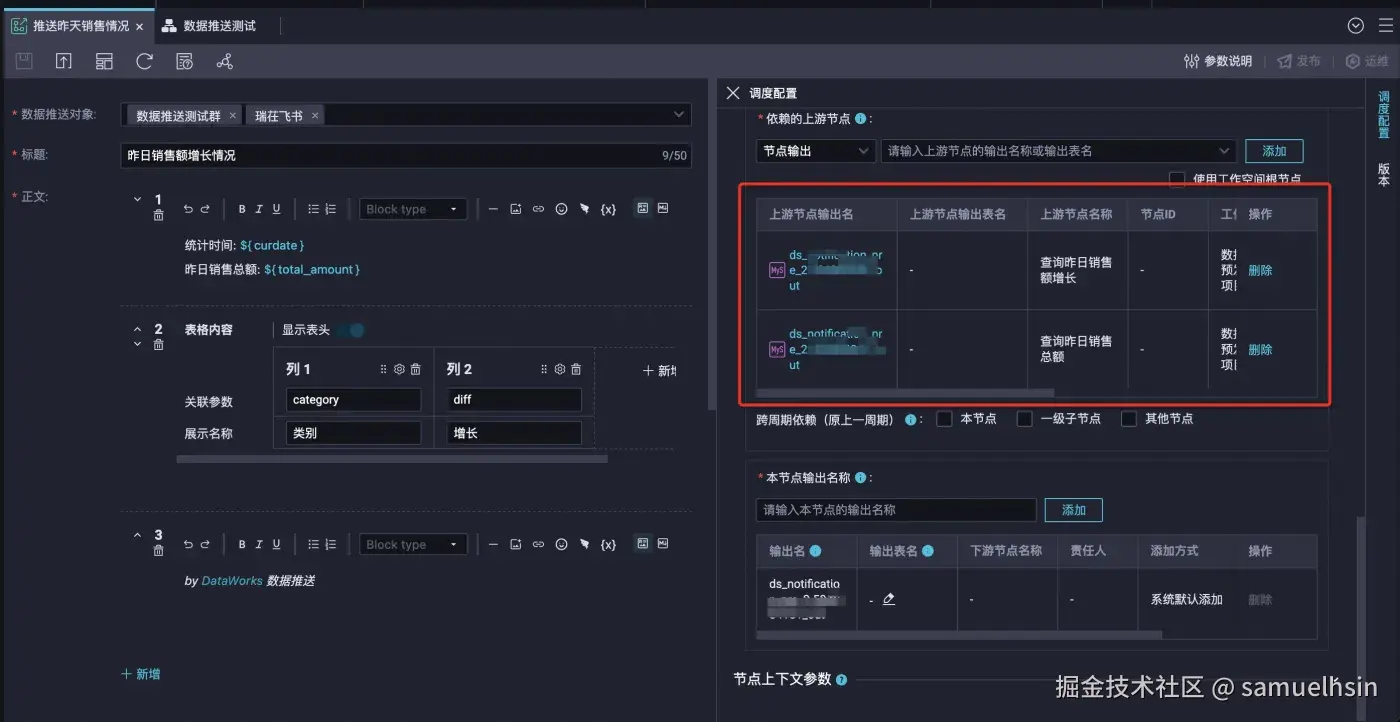
Task: Expand the 数据推送对象 selector arrow
Action: (x=678, y=115)
